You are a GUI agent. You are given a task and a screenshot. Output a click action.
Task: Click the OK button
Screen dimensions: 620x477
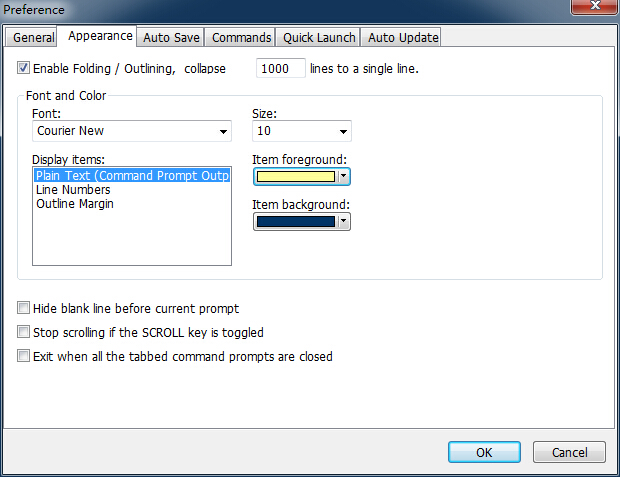pyautogui.click(x=484, y=452)
